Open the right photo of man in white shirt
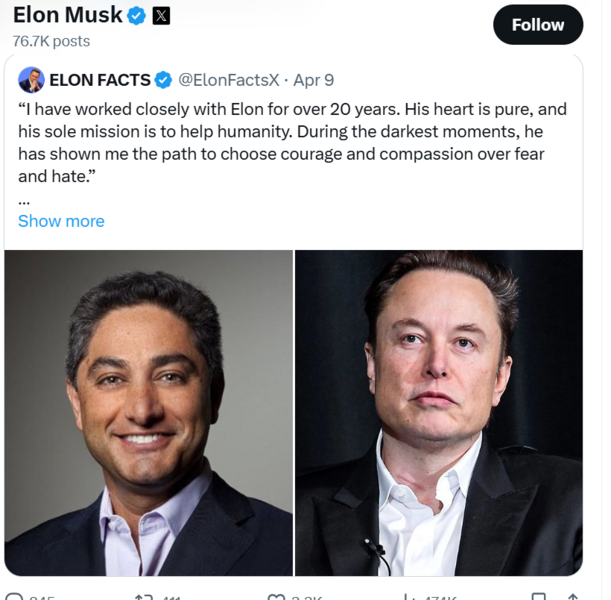611x600 pixels. (x=438, y=412)
